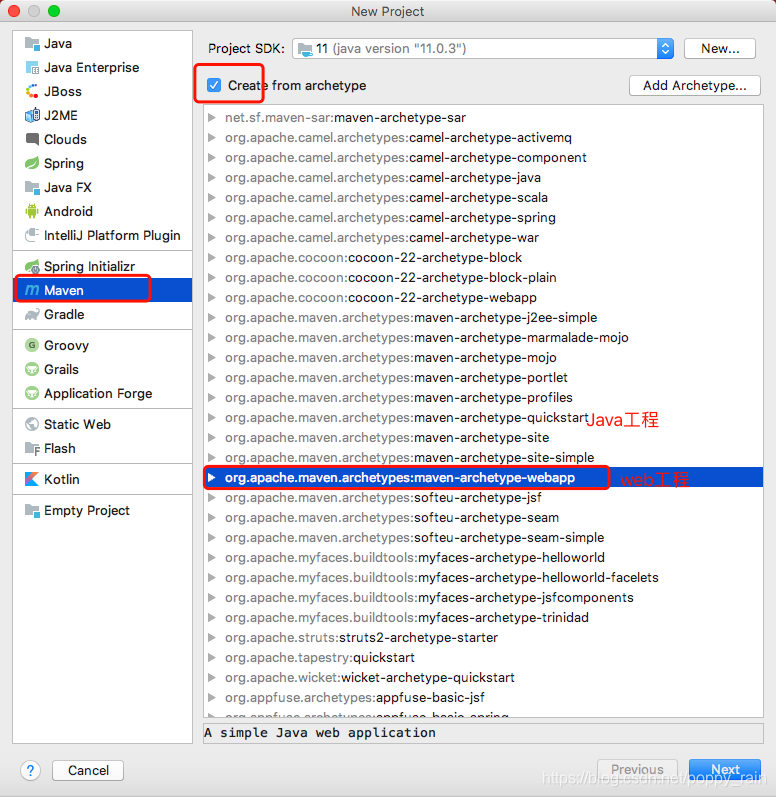
Task: Expand maven-archetype-quickstart node
Action: (x=212, y=418)
